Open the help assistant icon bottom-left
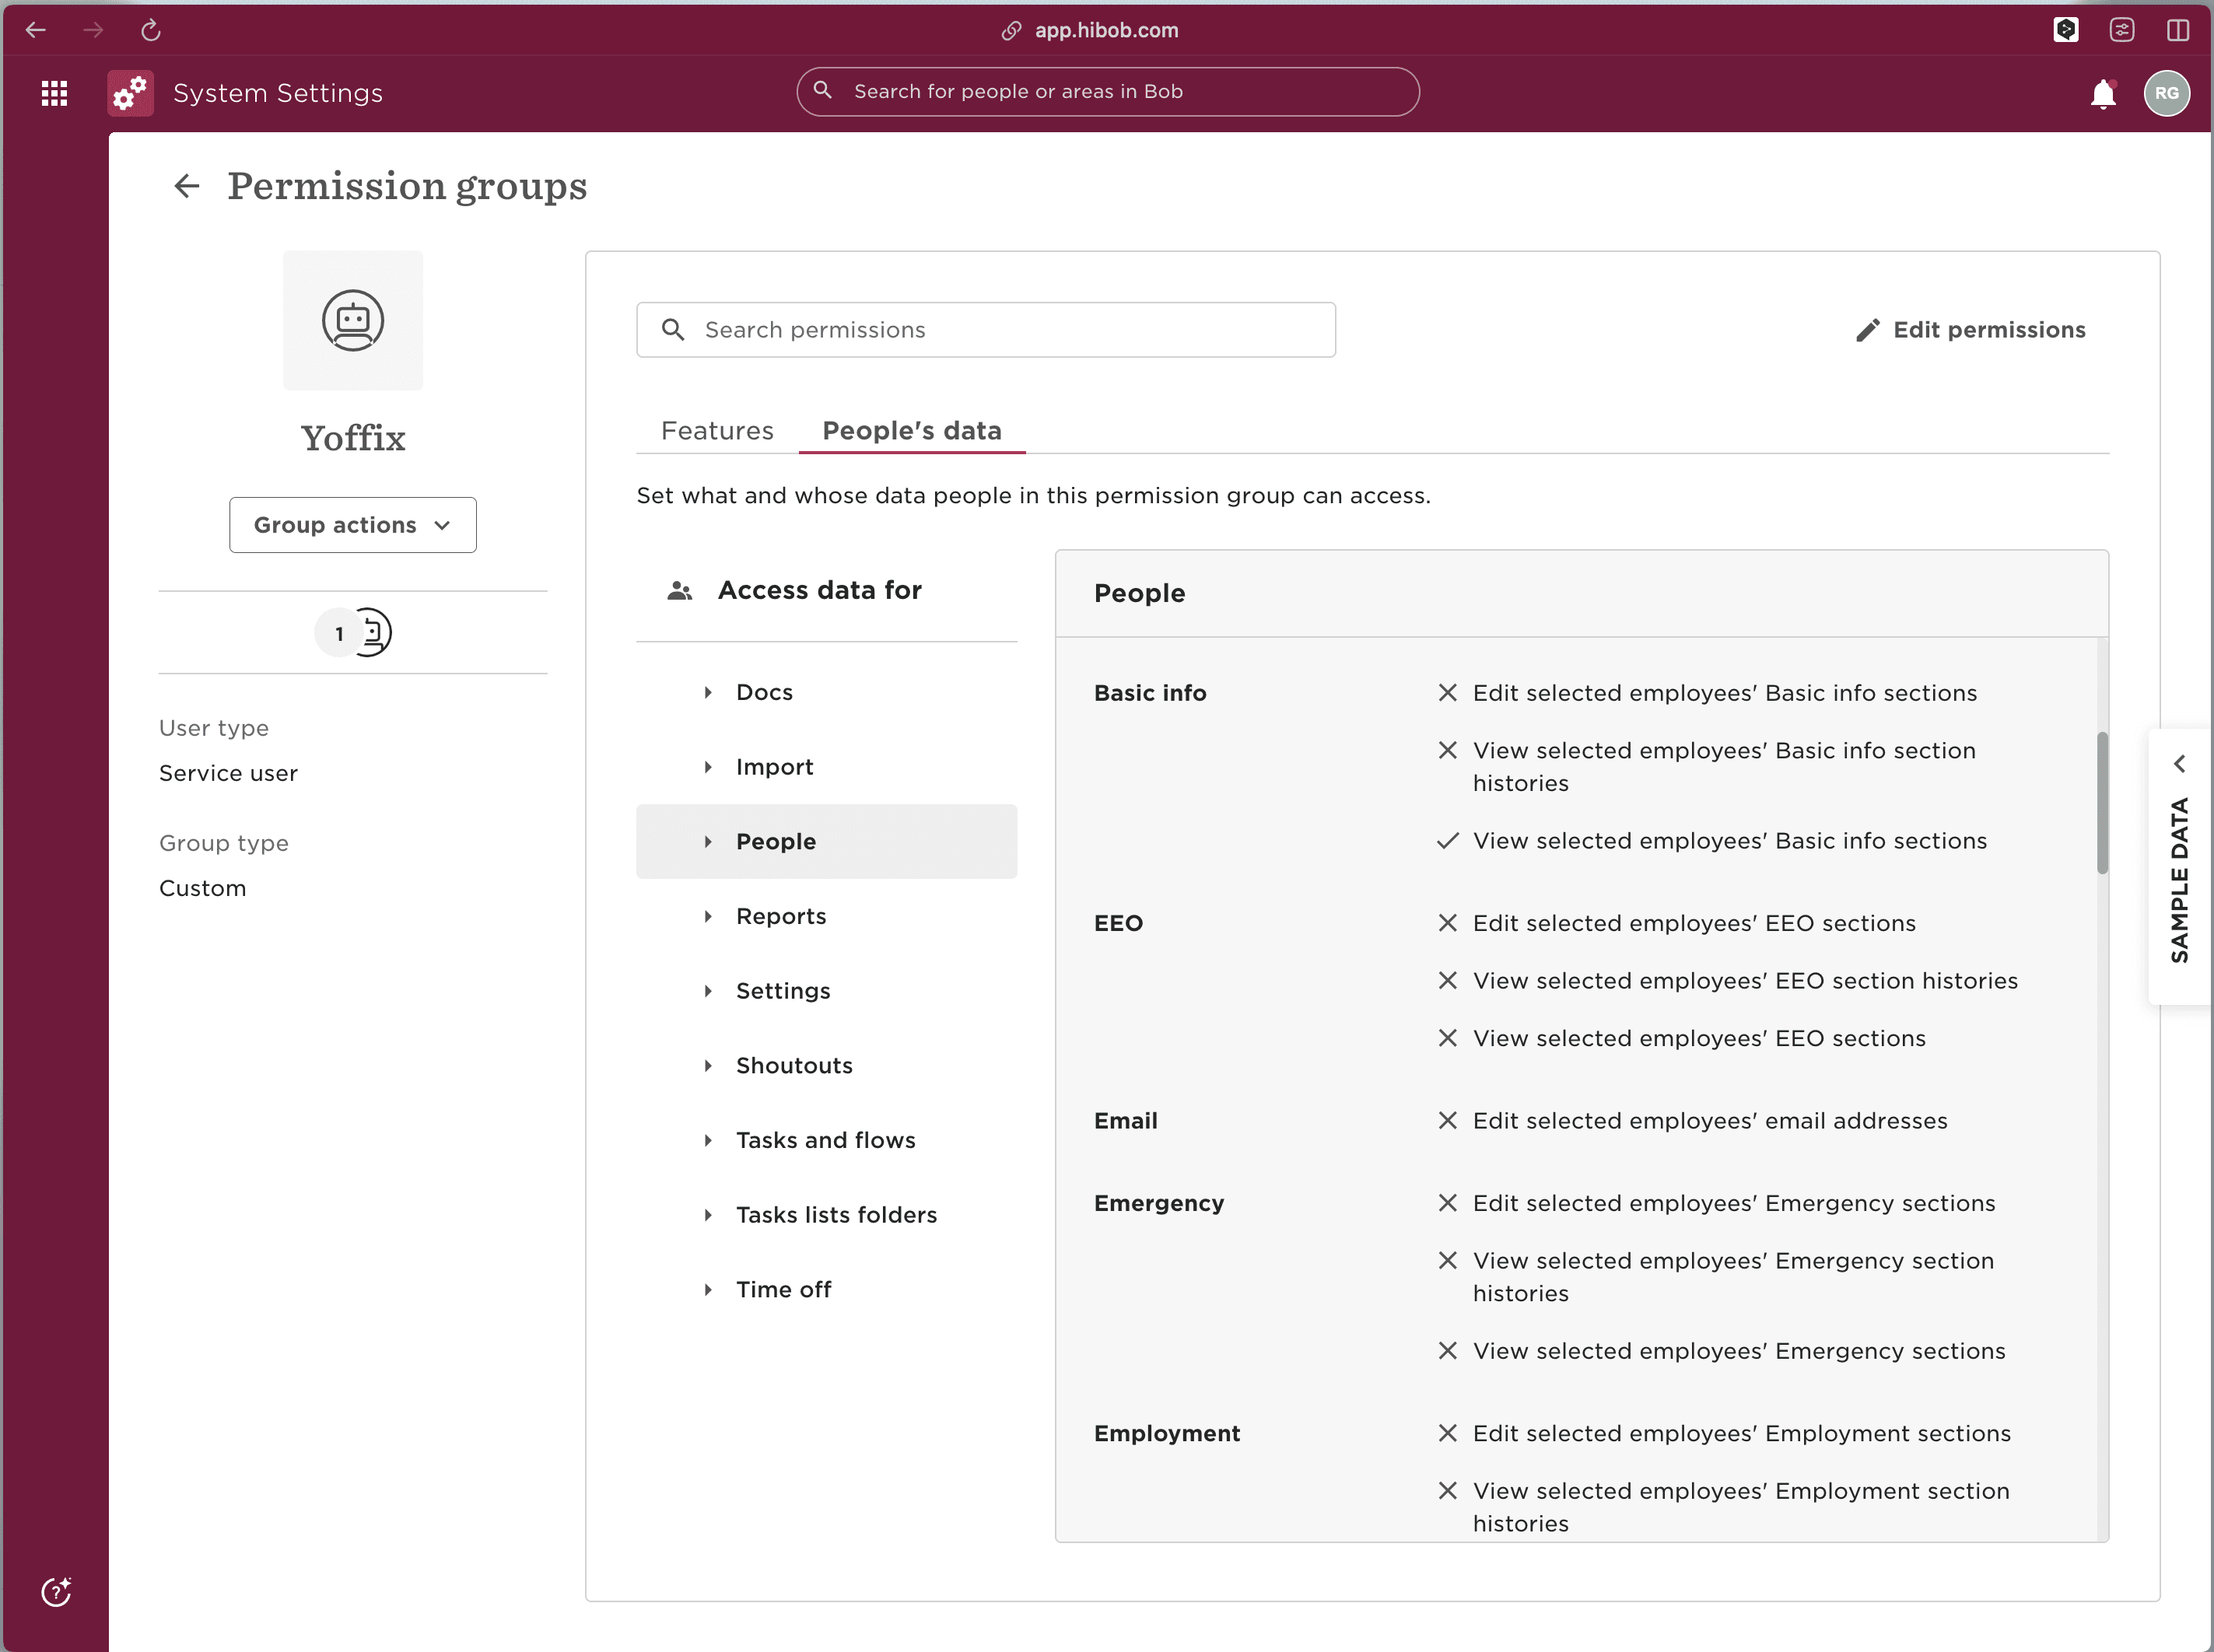 pos(56,1591)
